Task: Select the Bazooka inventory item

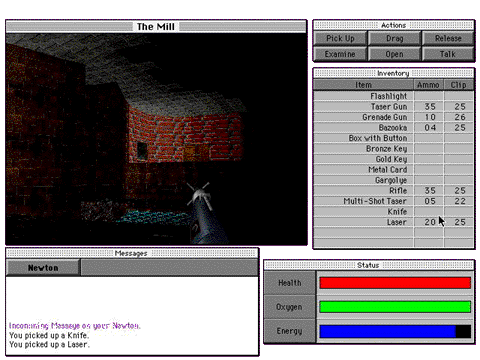Action: tap(394, 128)
